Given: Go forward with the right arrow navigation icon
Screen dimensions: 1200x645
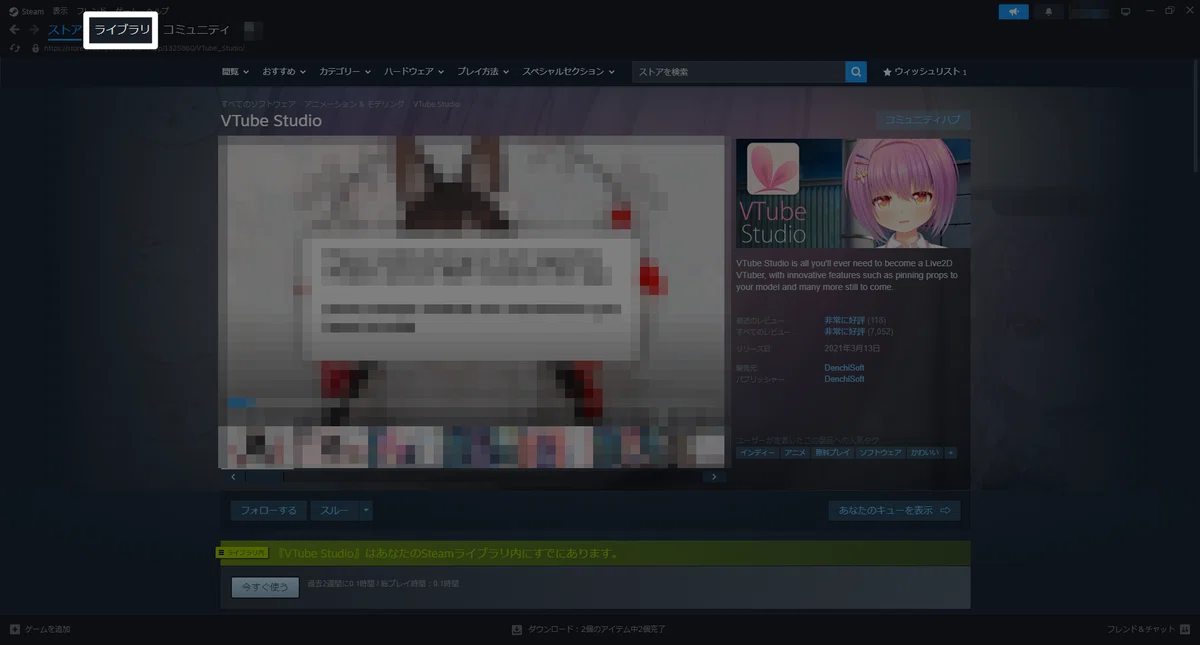Looking at the screenshot, I should point(34,30).
